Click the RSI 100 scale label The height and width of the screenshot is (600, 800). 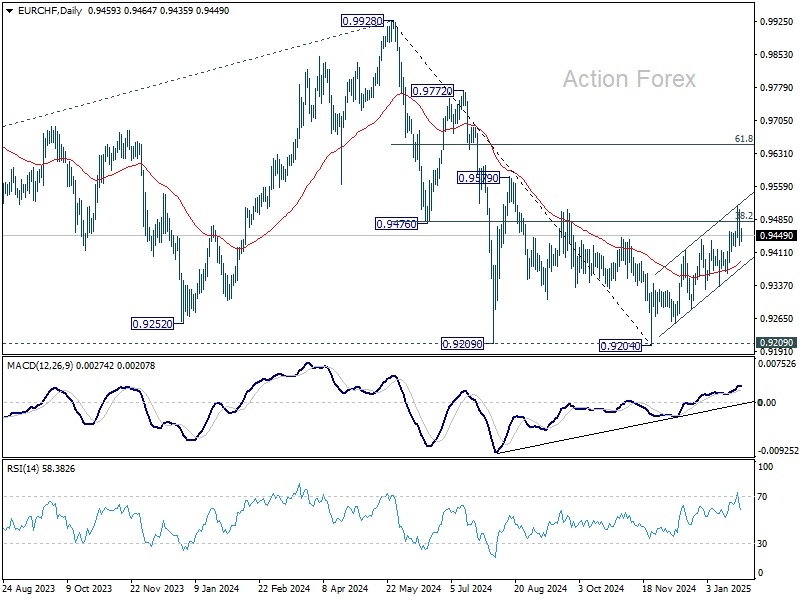(x=765, y=466)
